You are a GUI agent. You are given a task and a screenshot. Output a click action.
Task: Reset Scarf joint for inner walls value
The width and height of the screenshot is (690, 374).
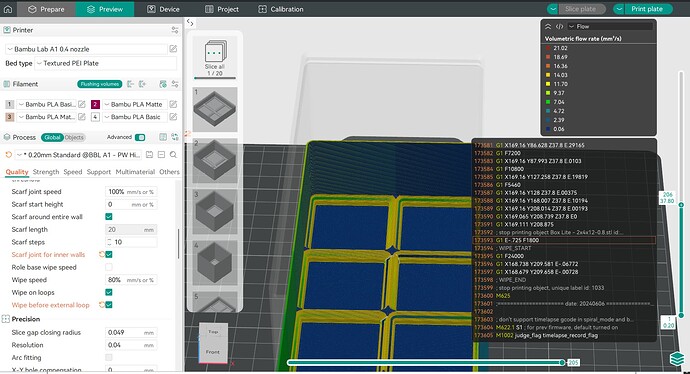coord(101,255)
